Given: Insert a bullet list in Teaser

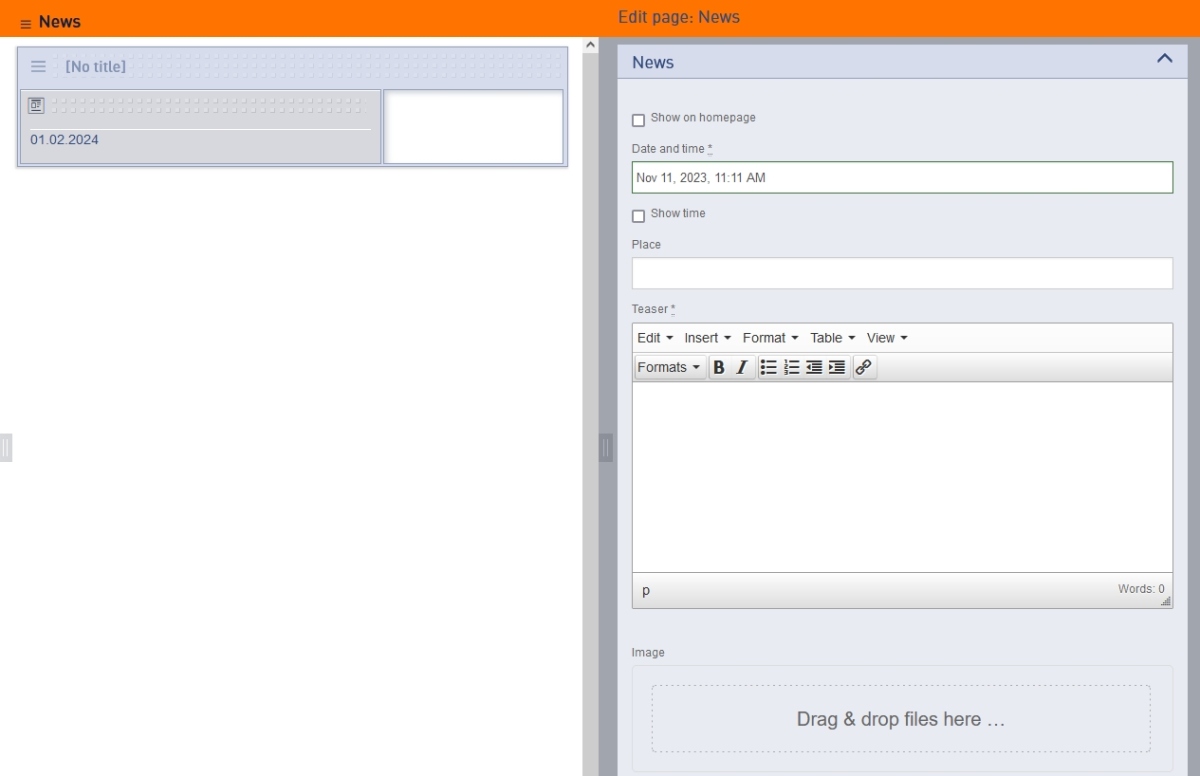Looking at the screenshot, I should click(768, 367).
